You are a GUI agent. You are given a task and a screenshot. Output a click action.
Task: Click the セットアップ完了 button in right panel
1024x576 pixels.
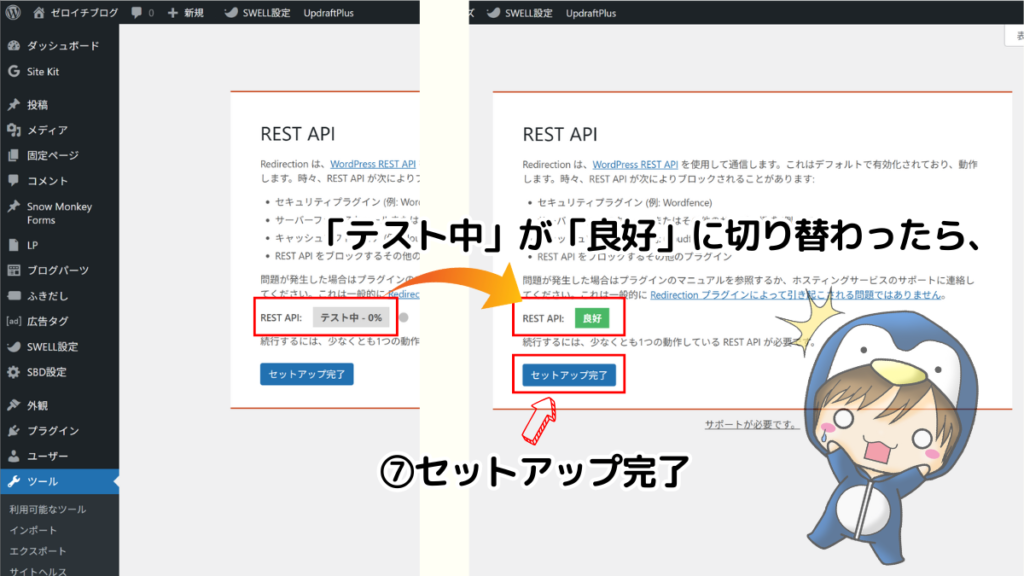pyautogui.click(x=569, y=375)
